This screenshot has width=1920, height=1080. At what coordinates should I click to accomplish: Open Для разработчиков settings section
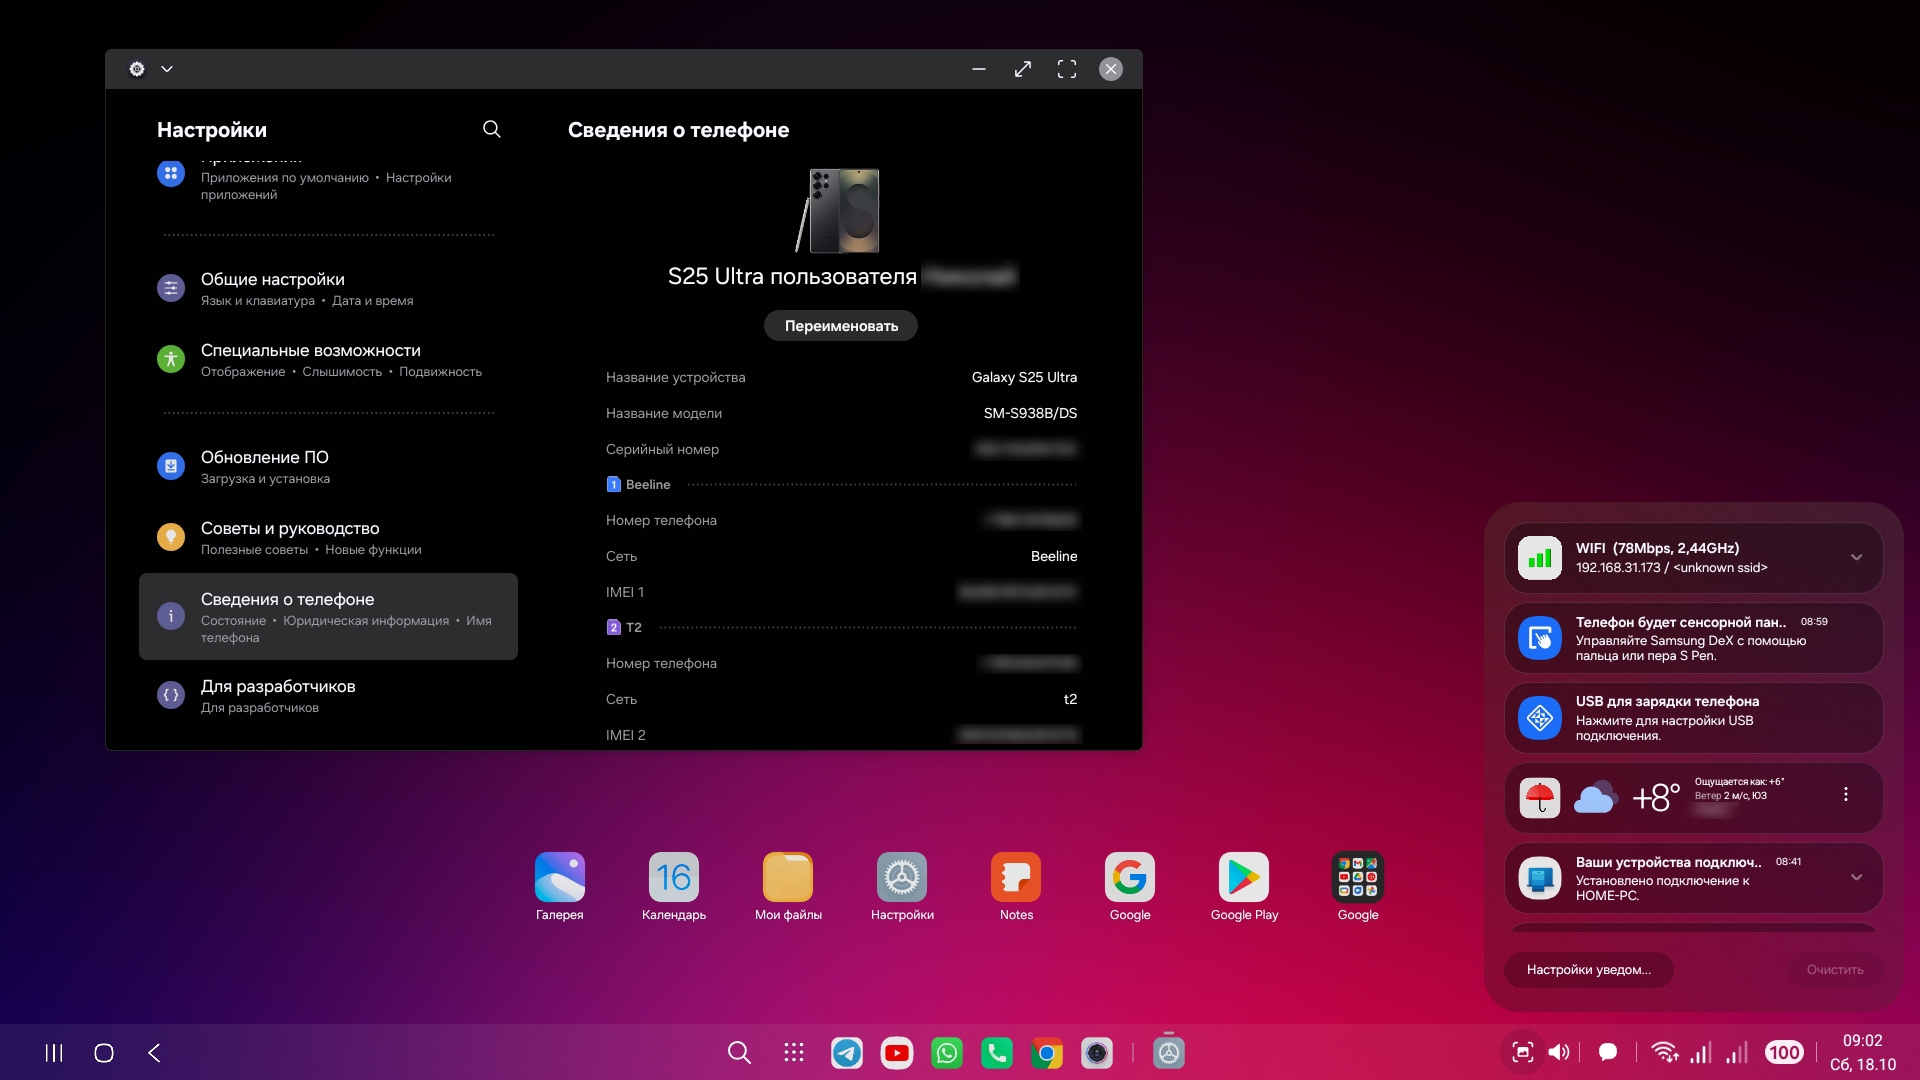click(x=278, y=695)
